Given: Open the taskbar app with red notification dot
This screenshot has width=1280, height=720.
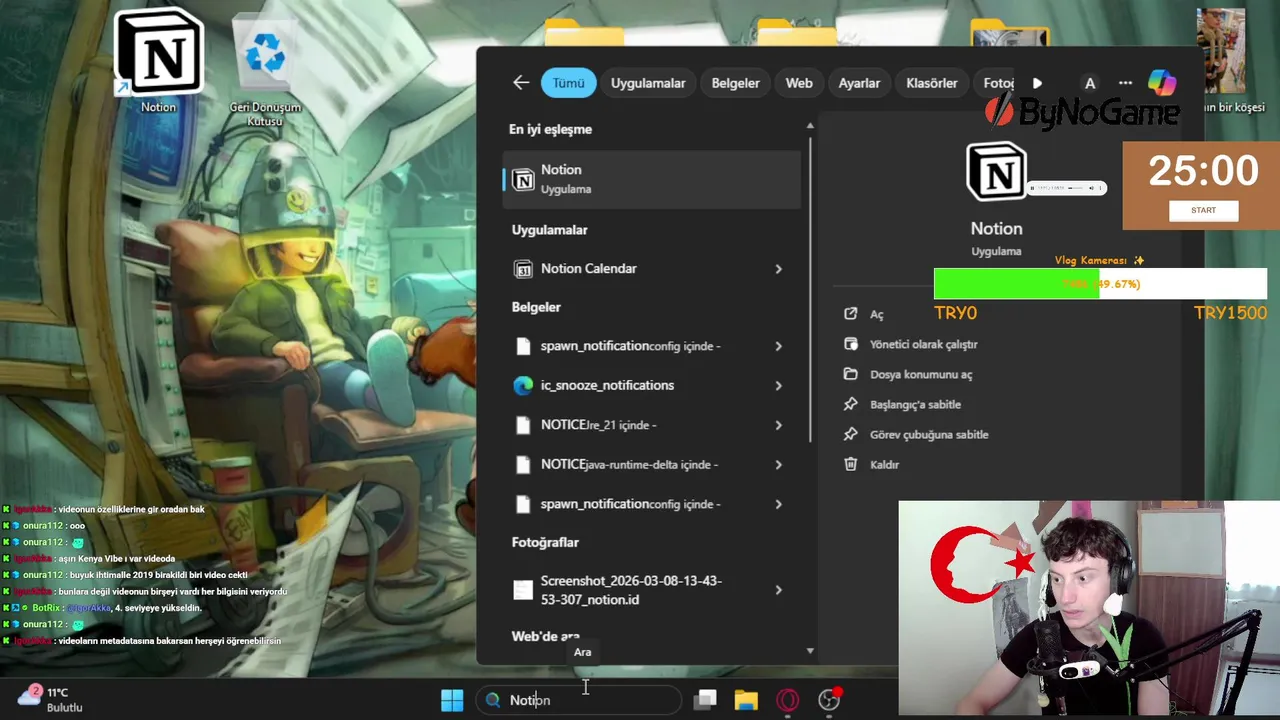Looking at the screenshot, I should click(829, 699).
